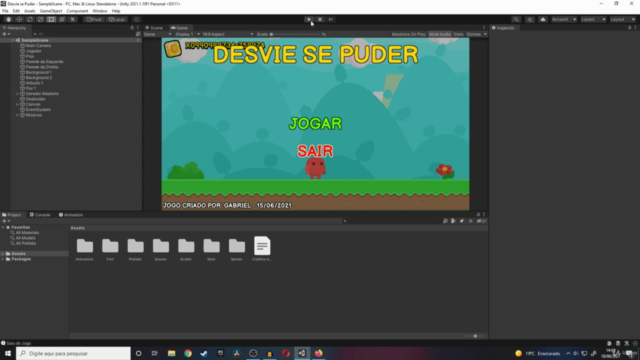Expand the Canvas node in Hierarchy
Screen dimensions: 640x360
pyautogui.click(x=17, y=104)
